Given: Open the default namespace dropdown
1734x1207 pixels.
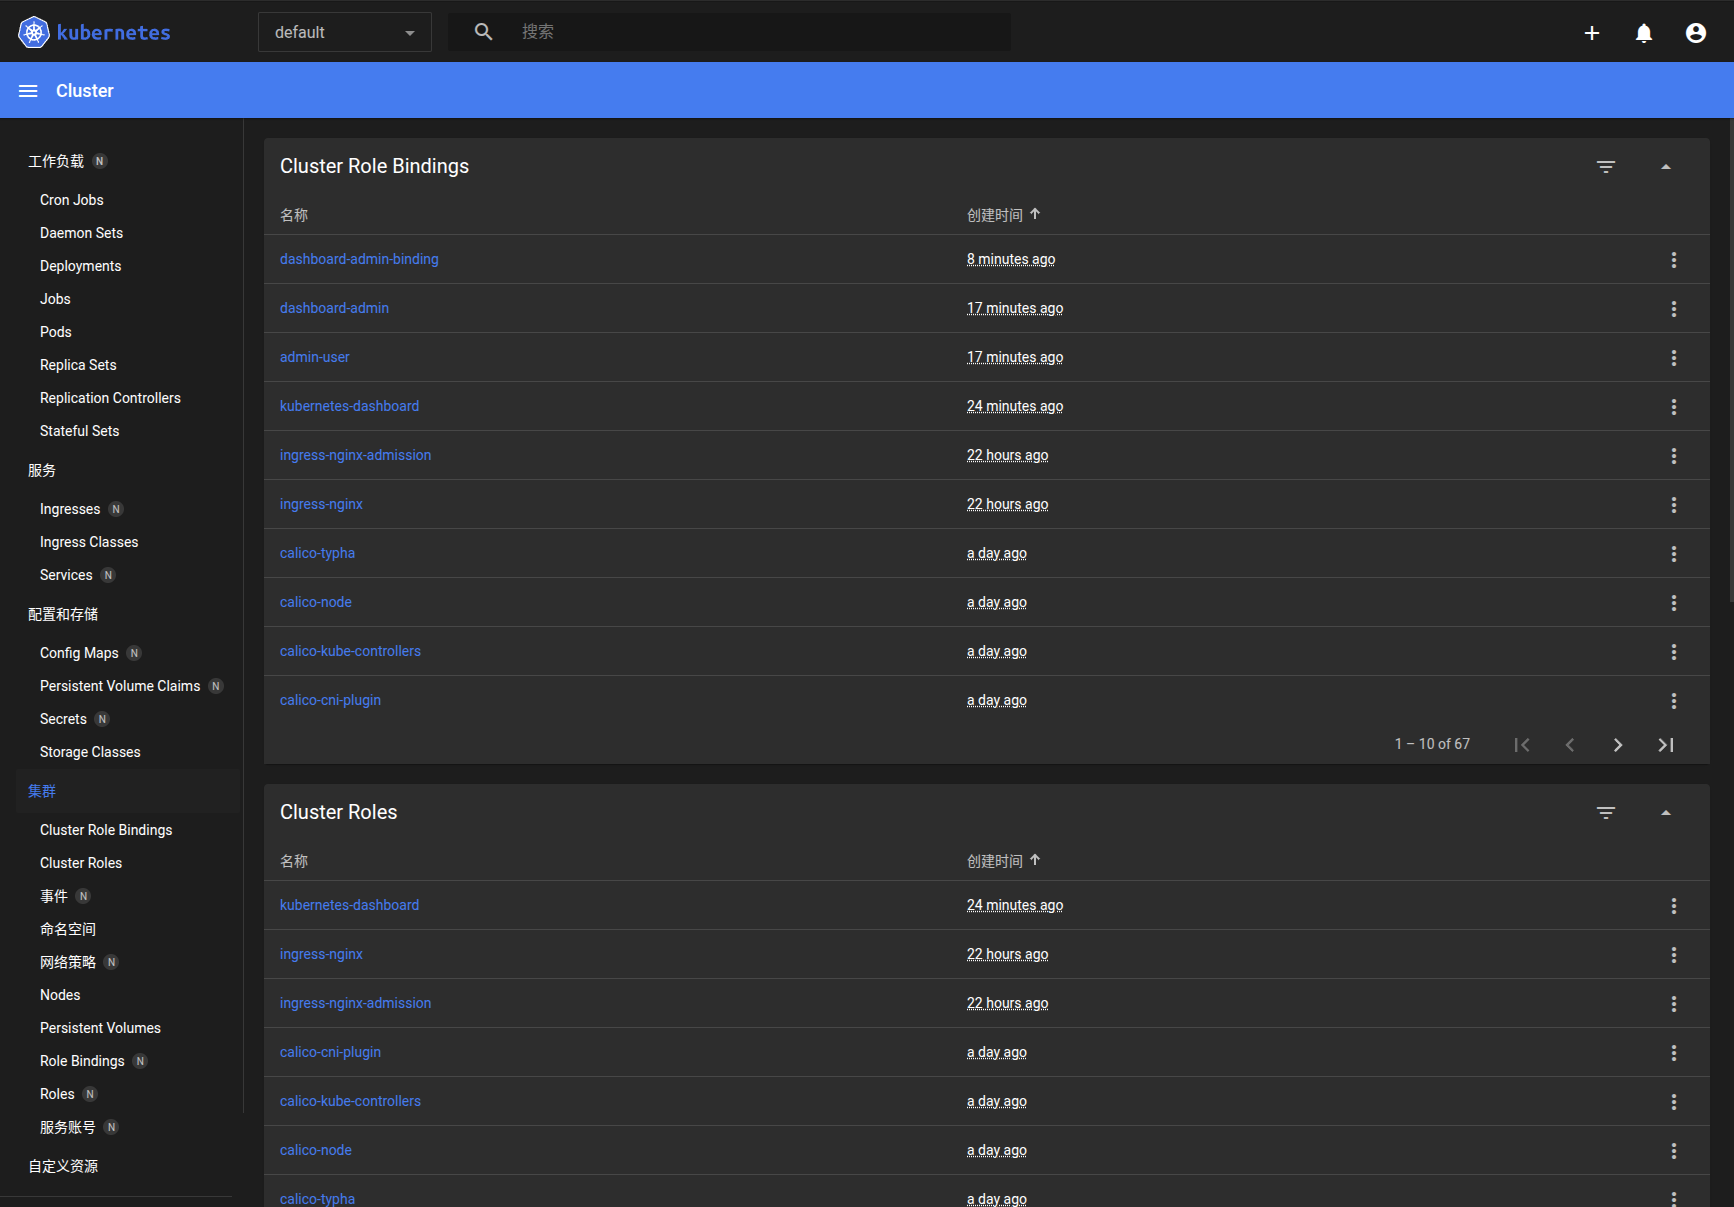Looking at the screenshot, I should 345,32.
